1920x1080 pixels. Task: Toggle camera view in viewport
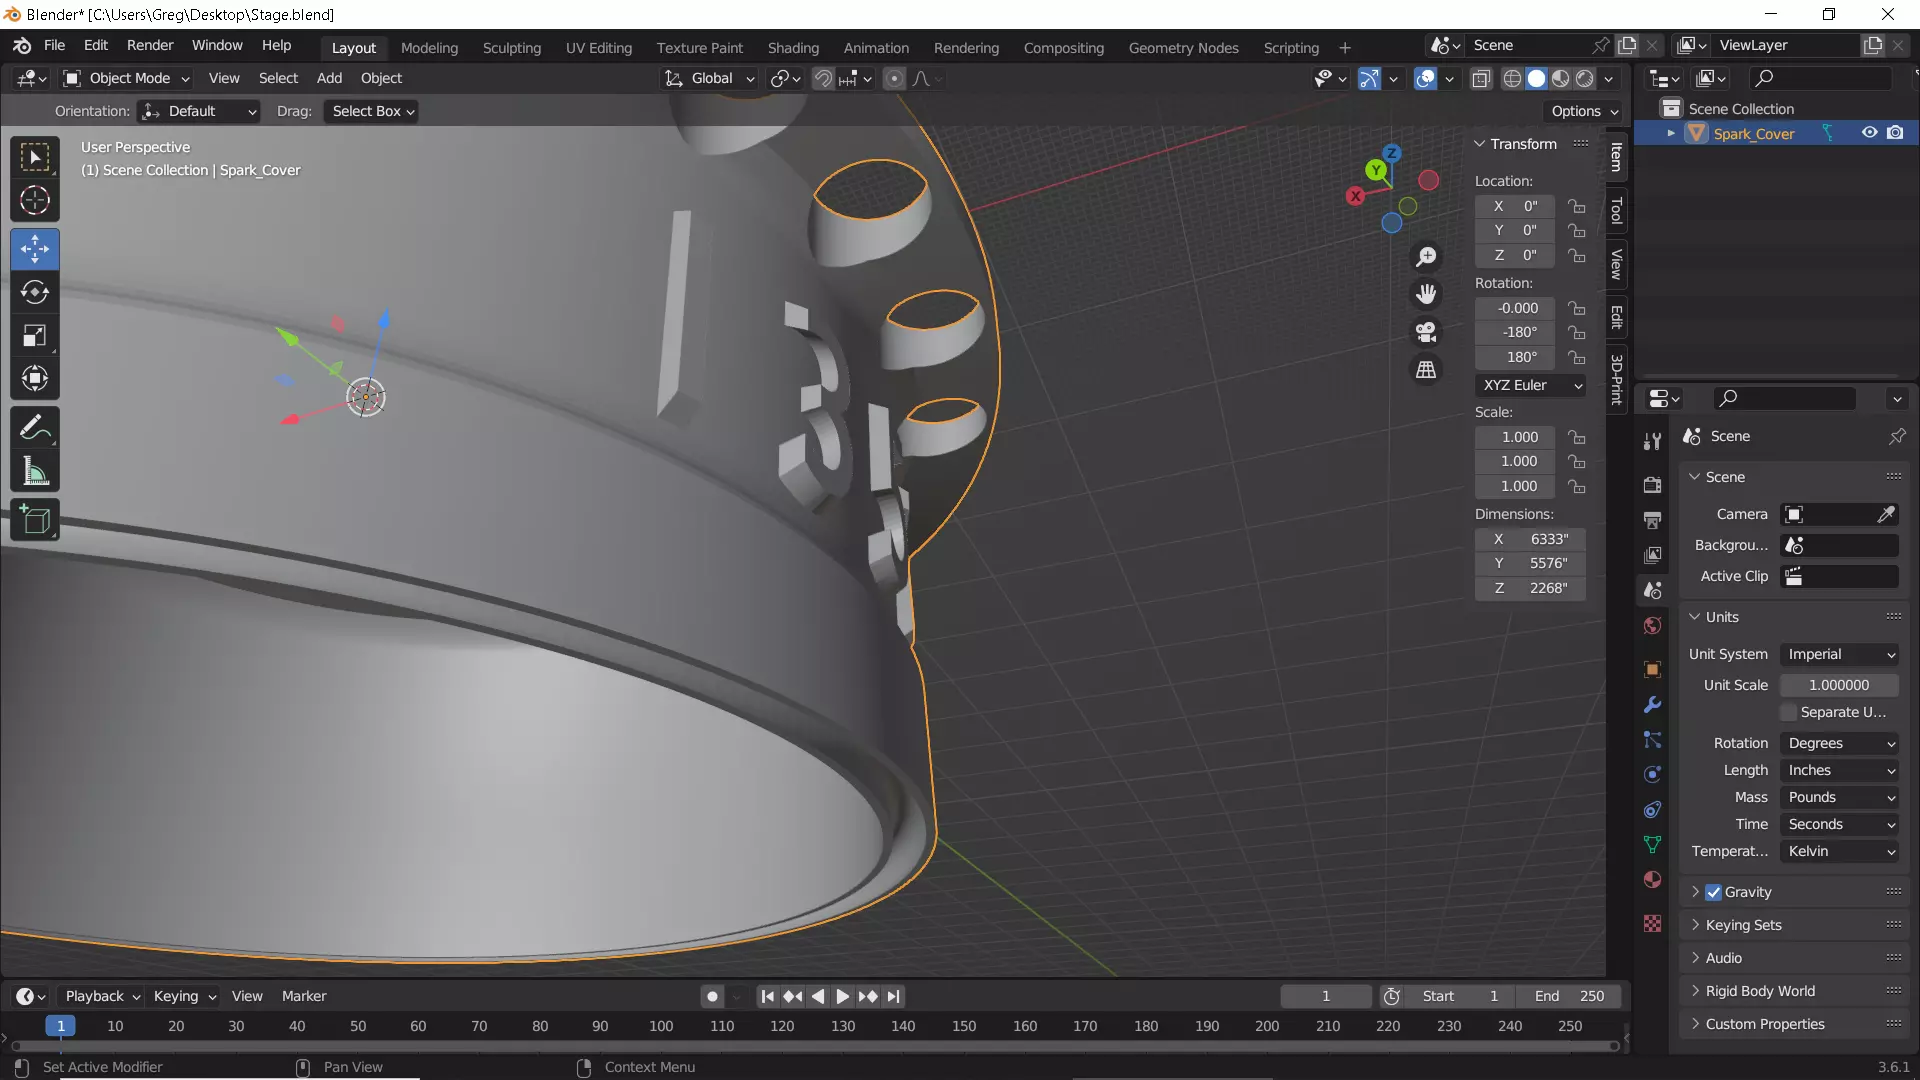pos(1426,332)
